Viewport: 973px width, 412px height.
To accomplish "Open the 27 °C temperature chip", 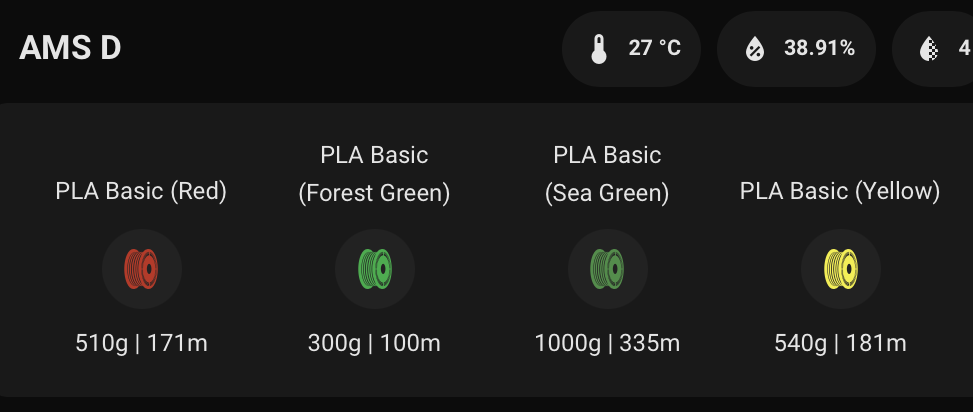I will pyautogui.click(x=631, y=48).
